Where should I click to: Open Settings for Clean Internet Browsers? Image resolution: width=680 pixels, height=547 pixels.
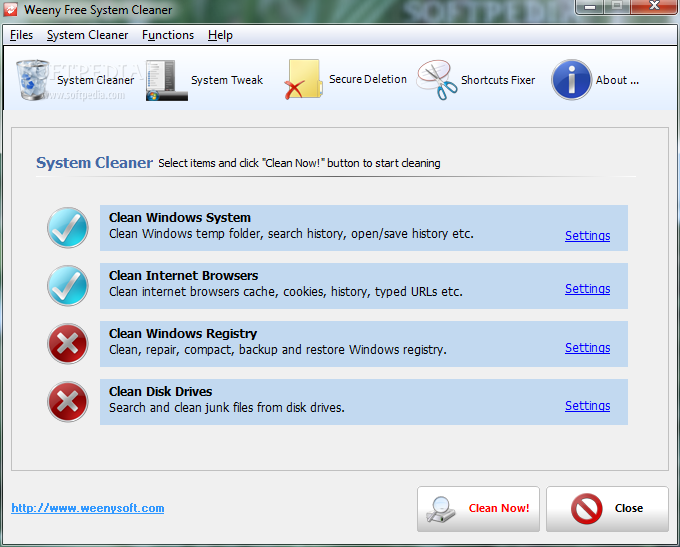(x=587, y=289)
